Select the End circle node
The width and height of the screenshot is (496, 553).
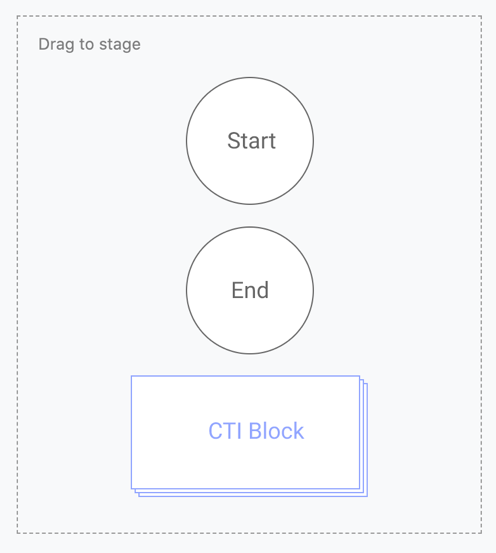[x=250, y=290]
